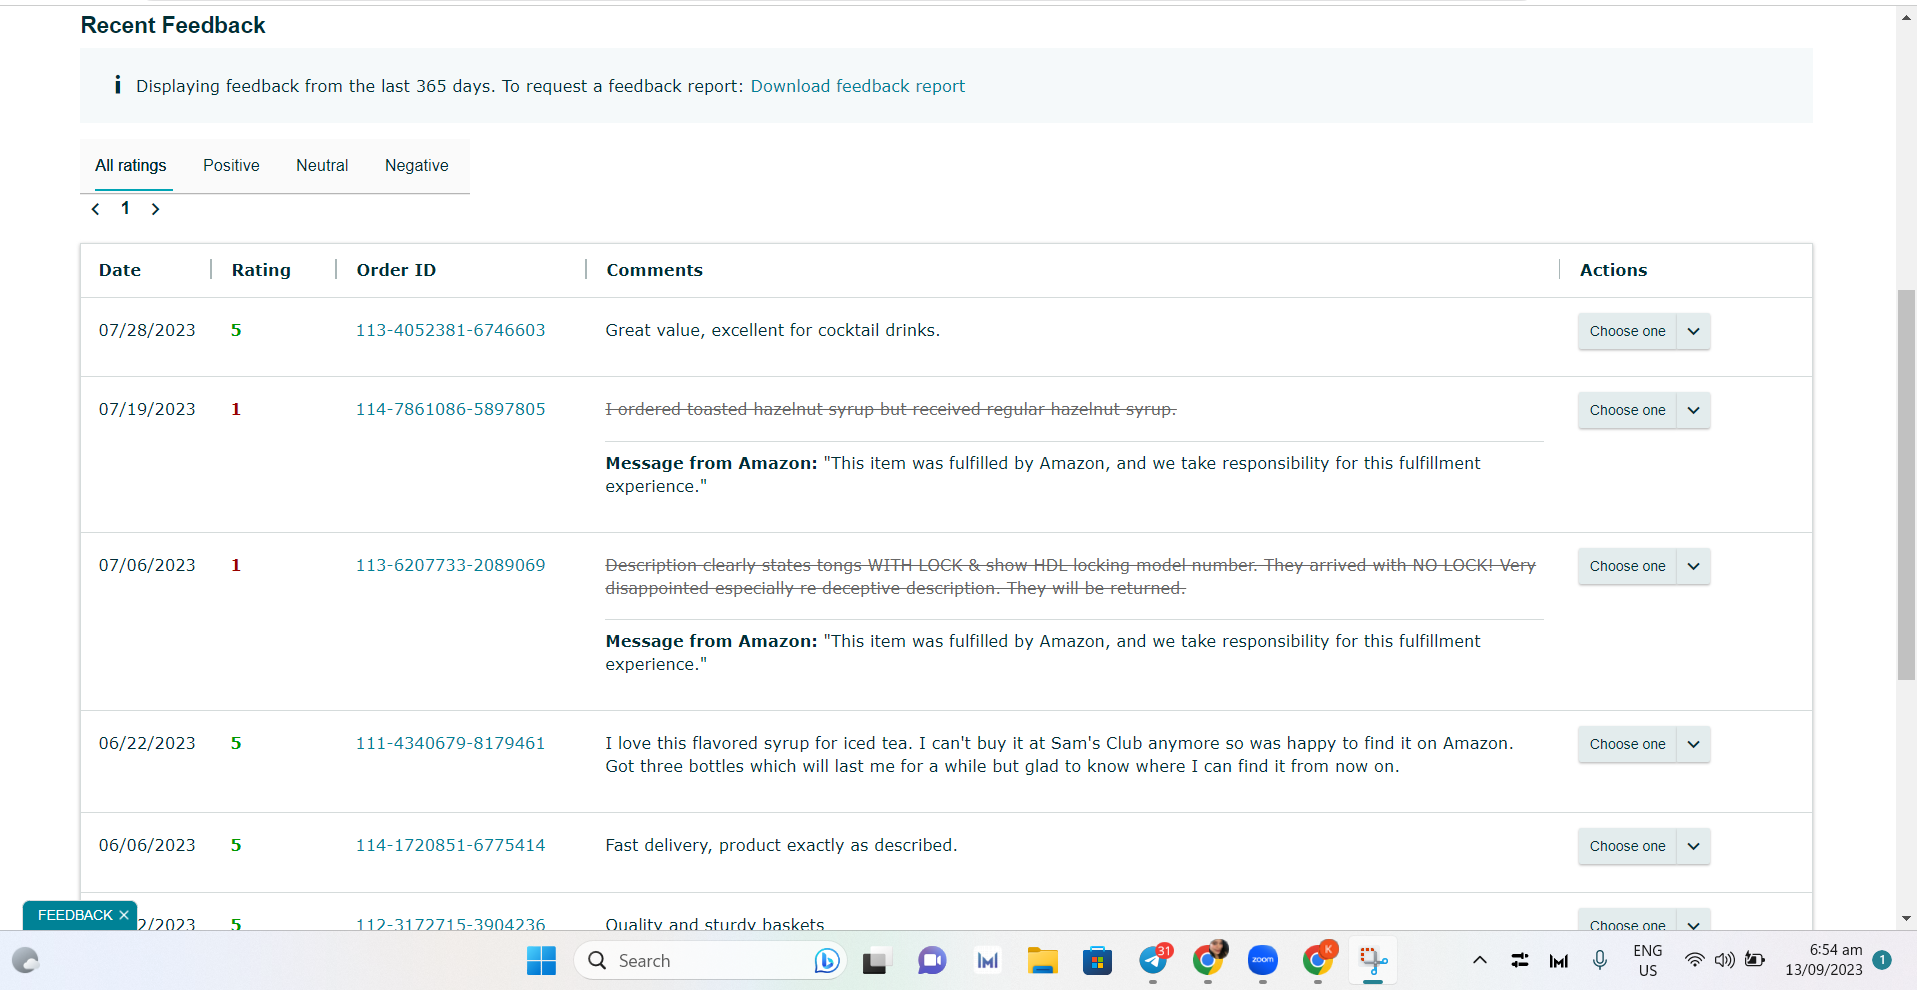Screen dimensions: 1917x990
Task: Click the 'Recent Feedback' heading
Action: [173, 25]
